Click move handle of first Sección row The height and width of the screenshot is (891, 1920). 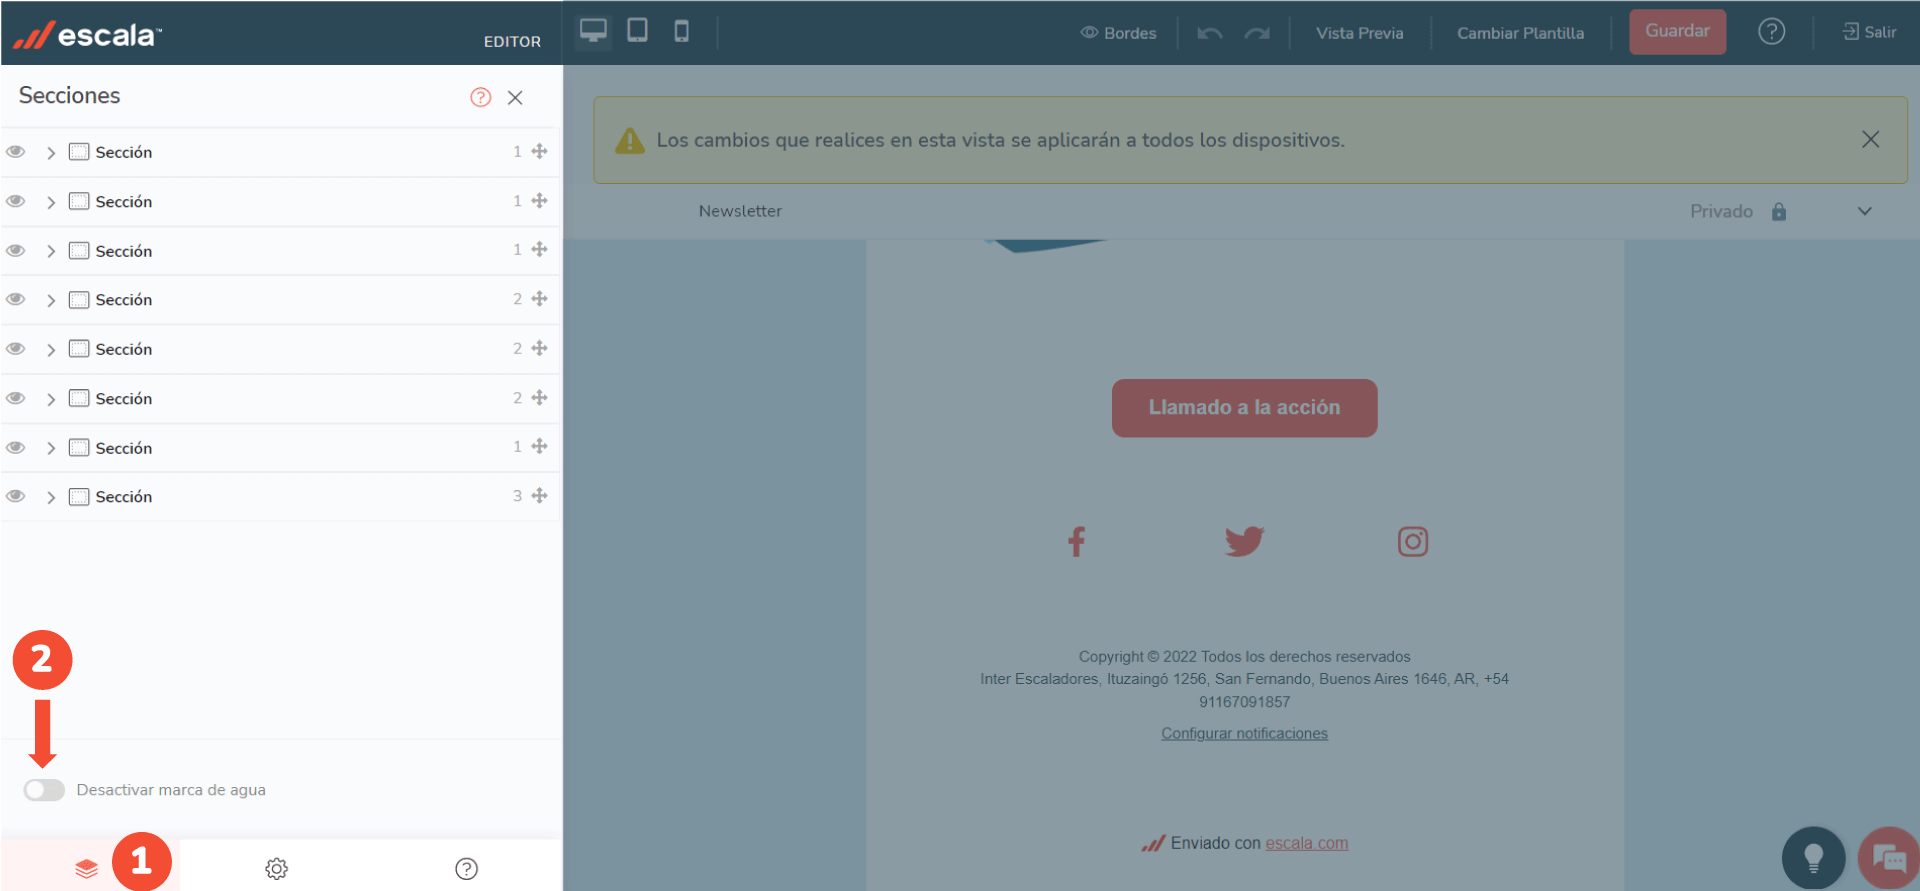click(539, 151)
